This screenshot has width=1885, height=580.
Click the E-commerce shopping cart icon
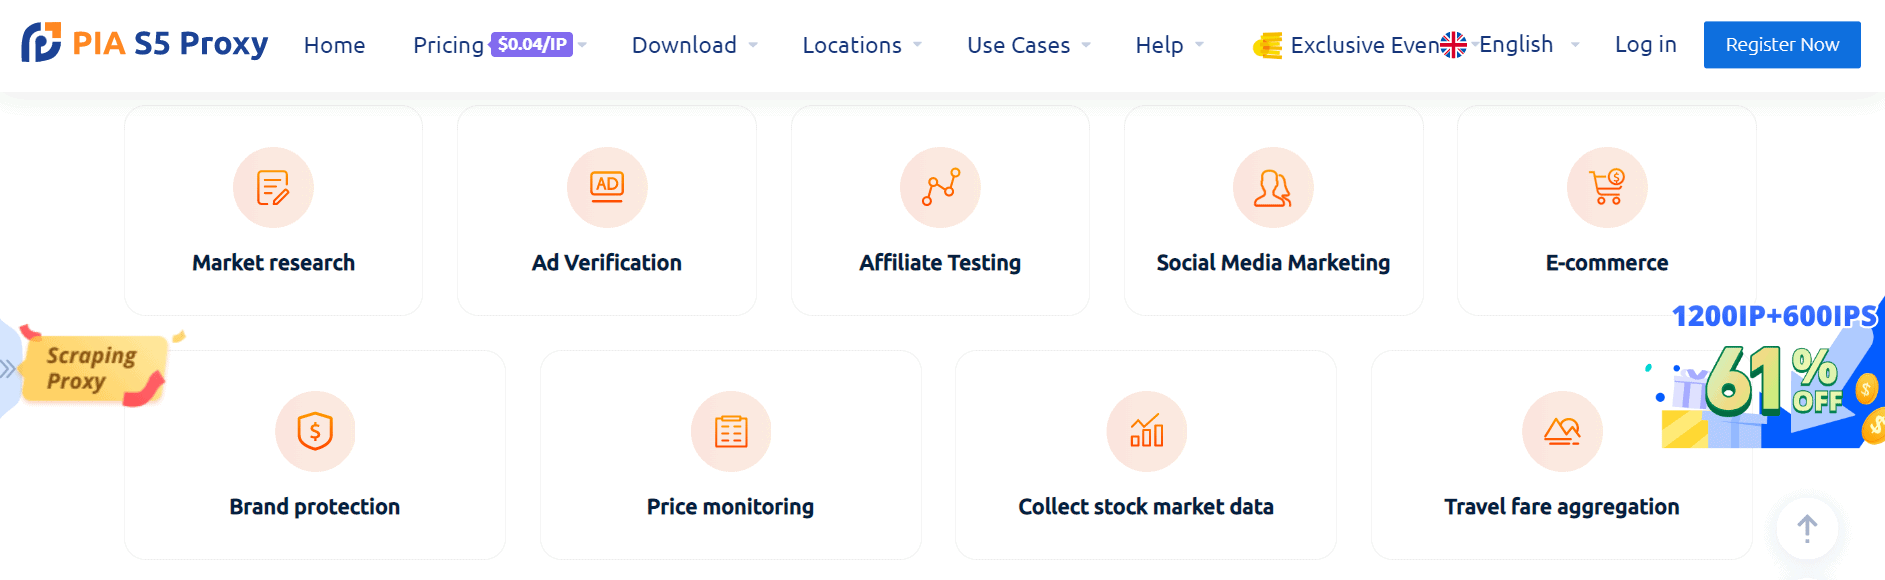coord(1607,188)
